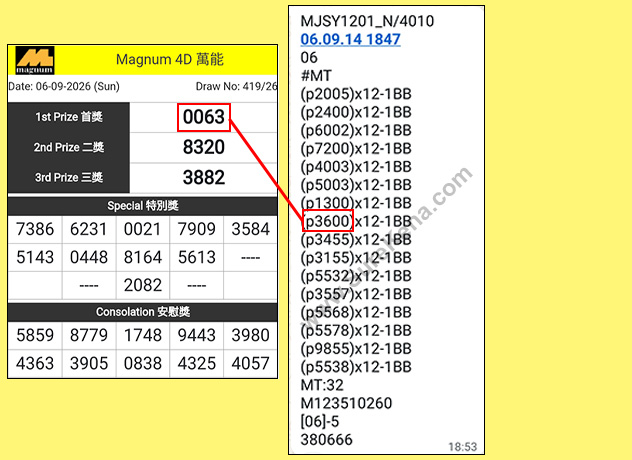Select consolation number 8779
Screen dimensions: 632x460
[89, 335]
